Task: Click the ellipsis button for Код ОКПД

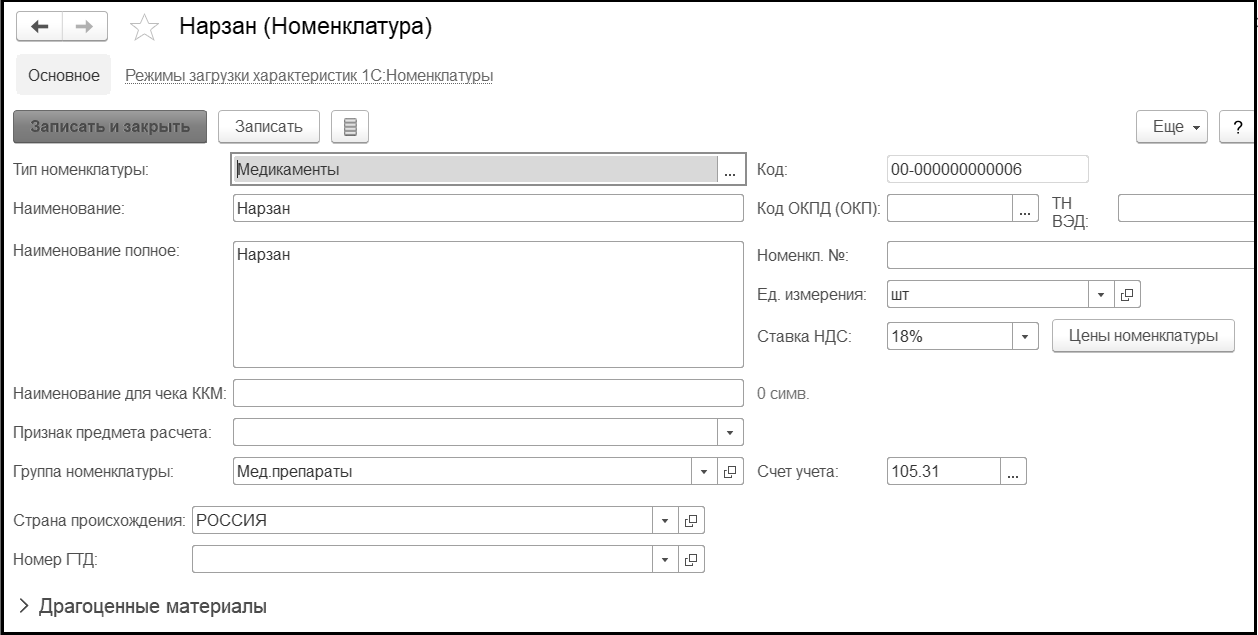Action: coord(1025,209)
